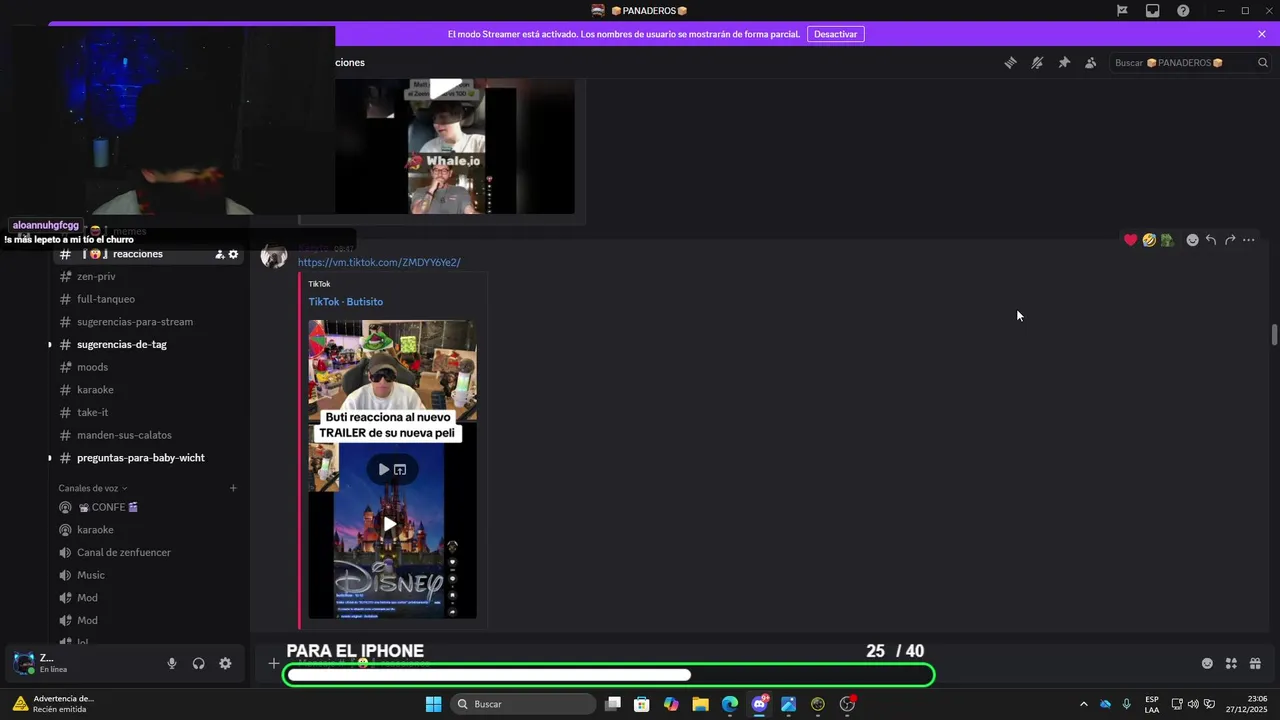
Task: Open the attachment plus button in message box
Action: coord(273,663)
